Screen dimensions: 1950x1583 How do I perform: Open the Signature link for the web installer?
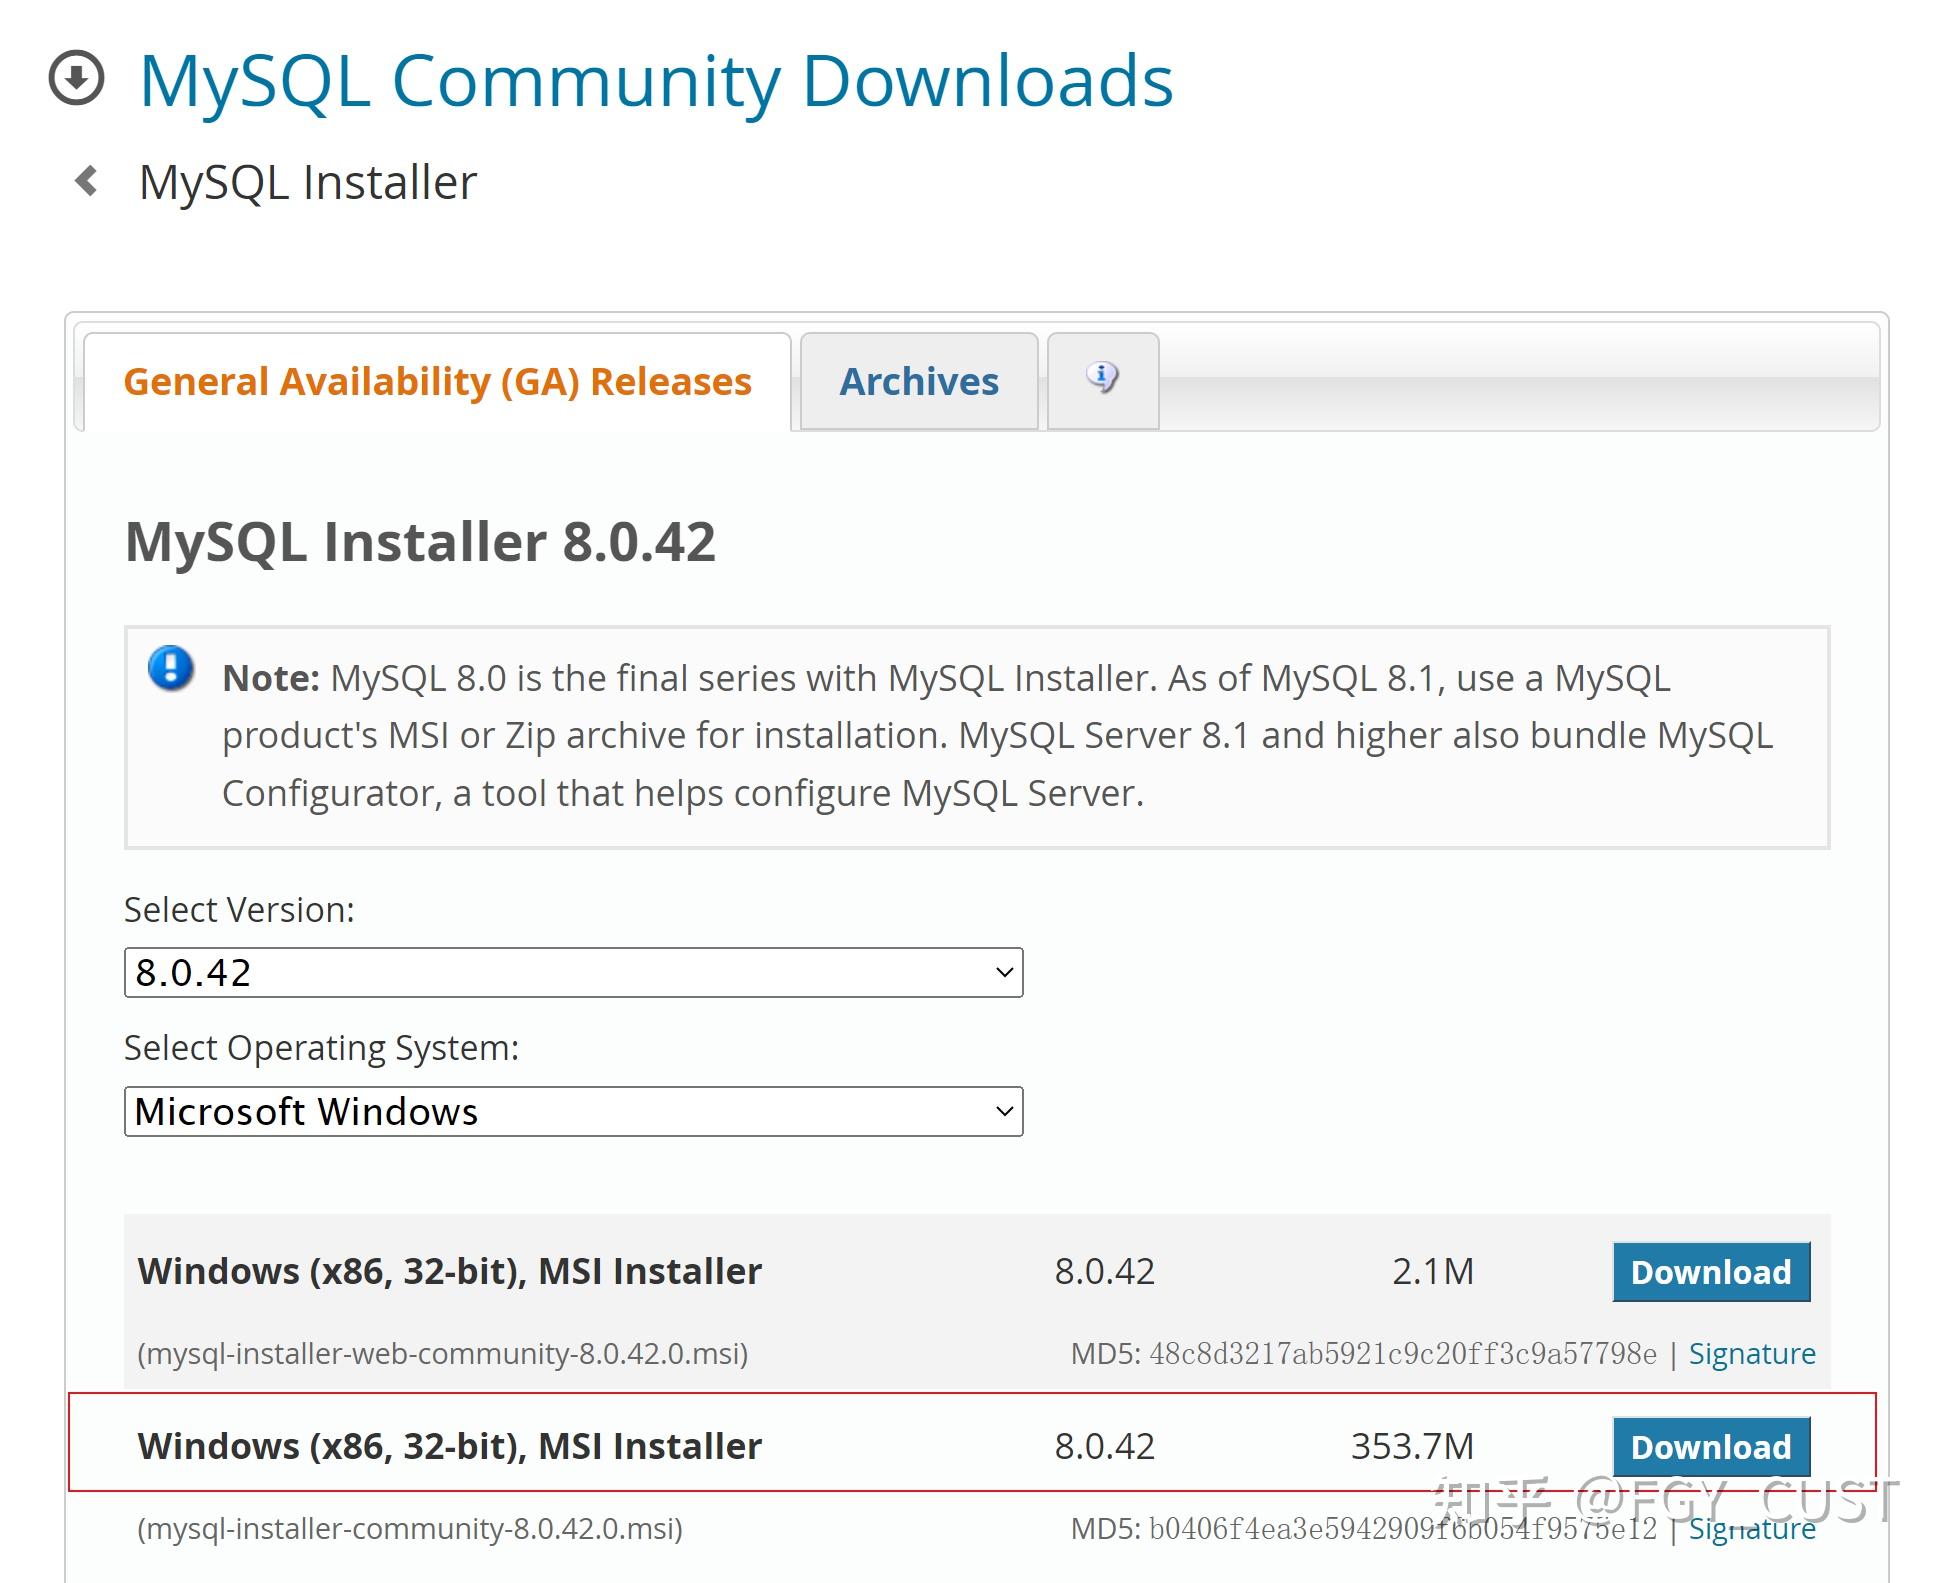1752,1353
